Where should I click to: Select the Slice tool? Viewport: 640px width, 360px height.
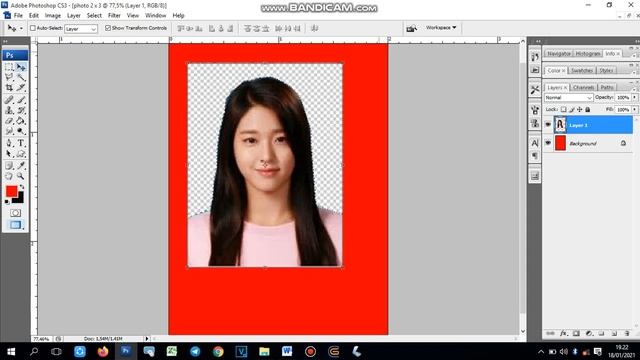(x=21, y=87)
